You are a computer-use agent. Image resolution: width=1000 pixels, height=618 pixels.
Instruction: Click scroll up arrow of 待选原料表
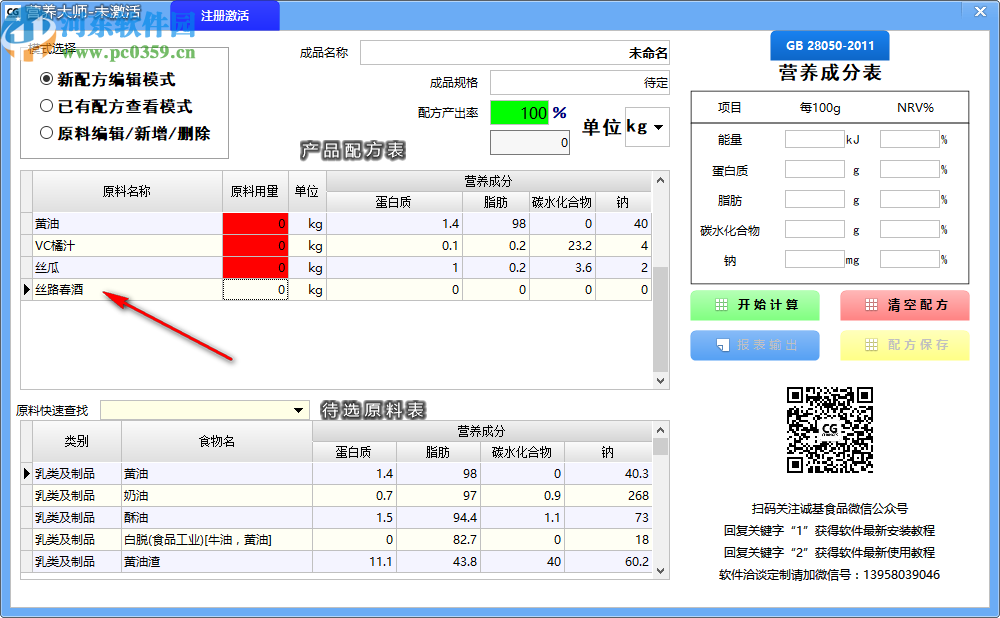[661, 430]
